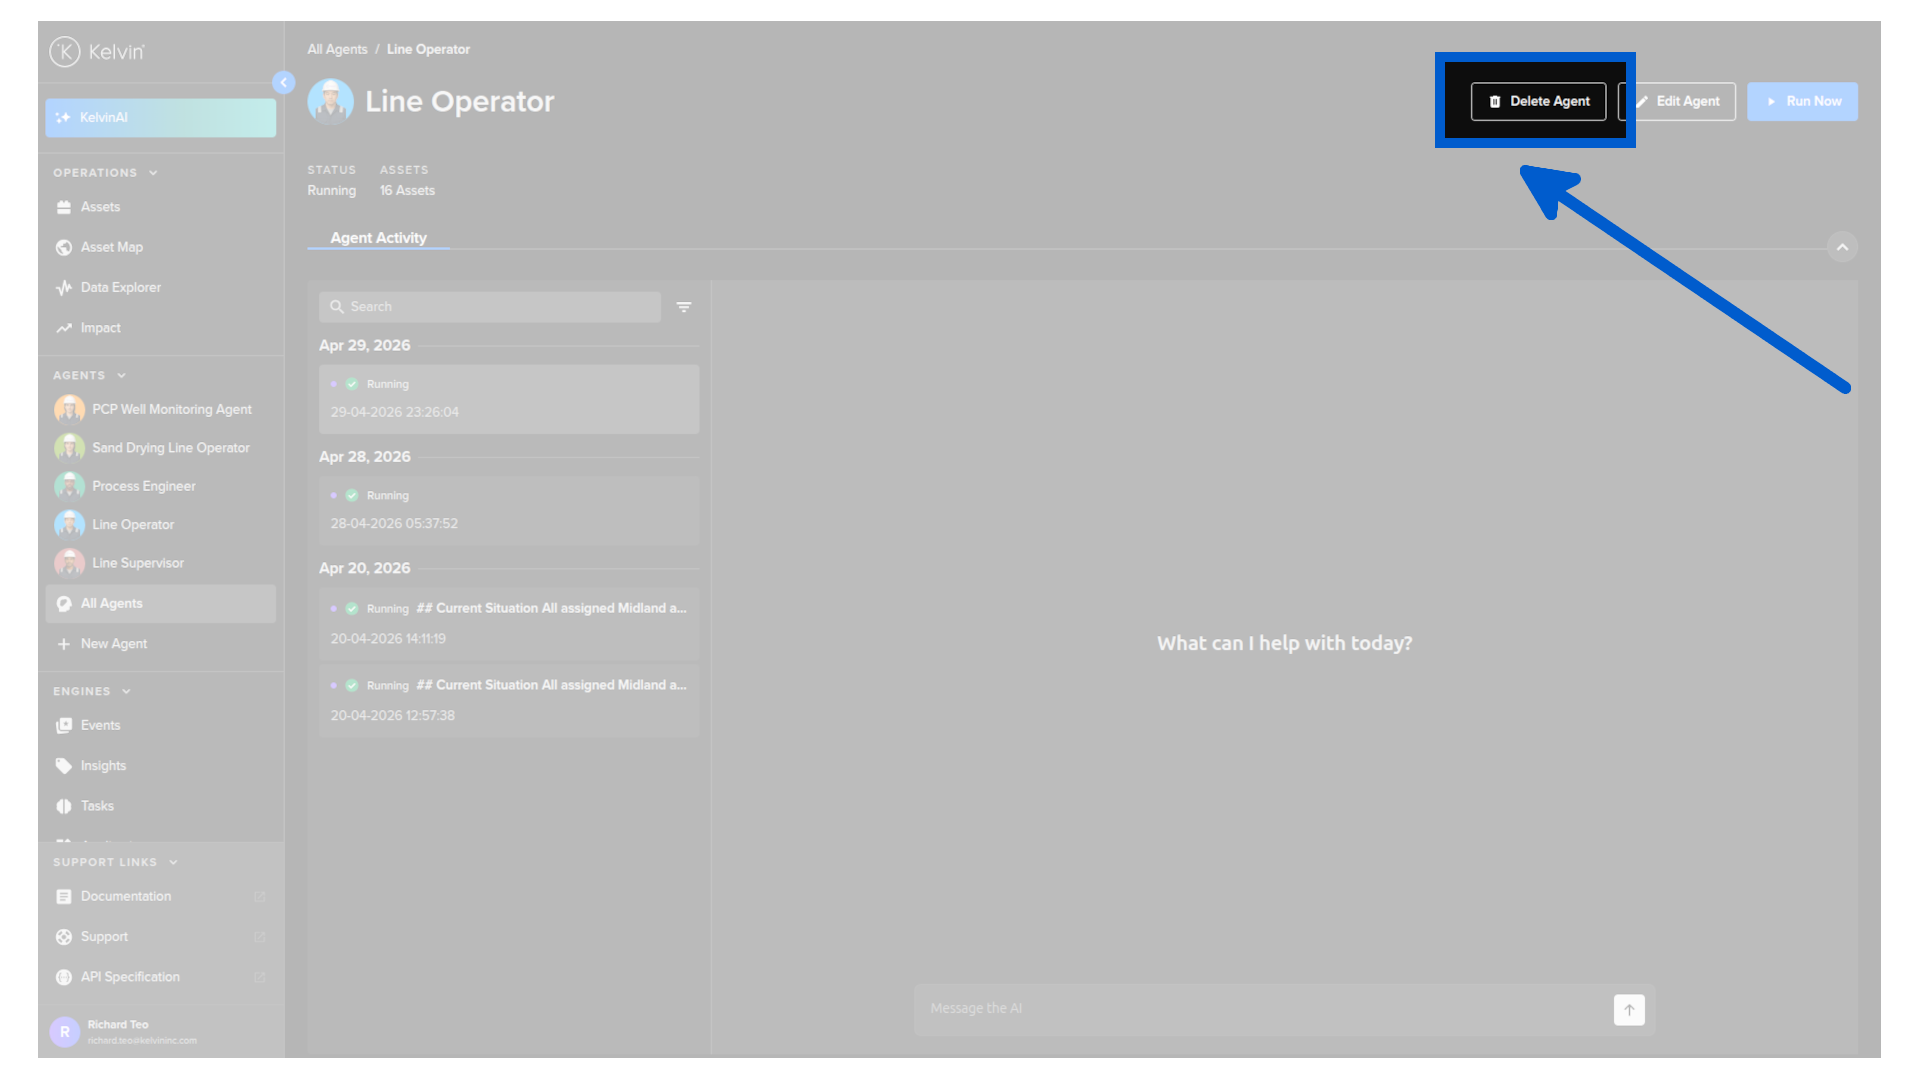Click the 'Apr 29, 2026' date heading

[x=364, y=346]
